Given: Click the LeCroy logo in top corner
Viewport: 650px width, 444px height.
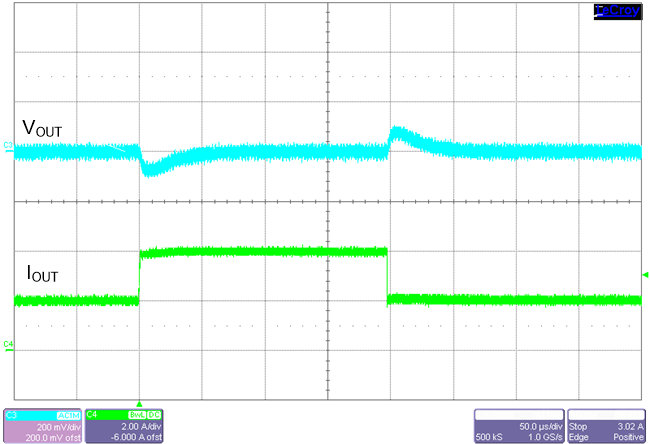Looking at the screenshot, I should pyautogui.click(x=618, y=10).
